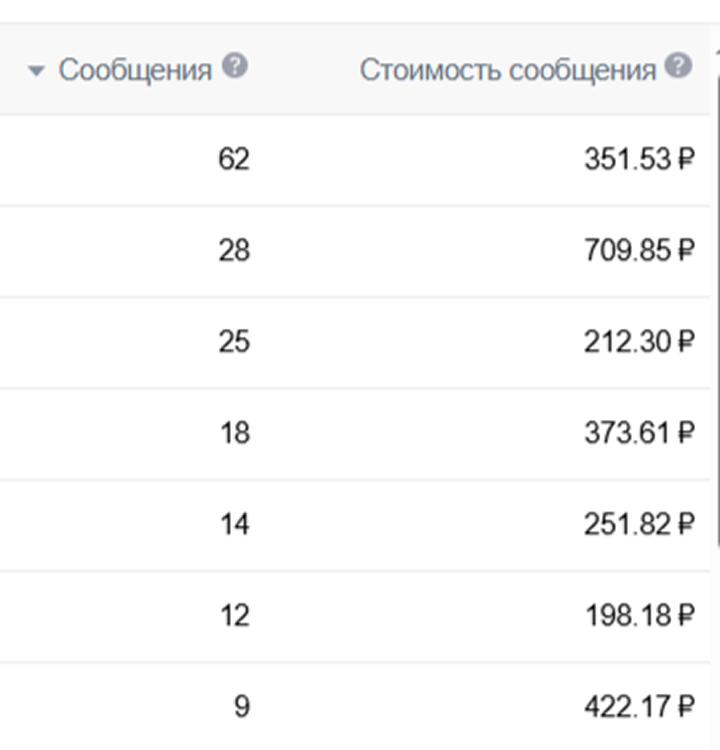Pick the 212.30 ₽ cost value
Viewport: 720px width, 750px height.
click(x=638, y=342)
